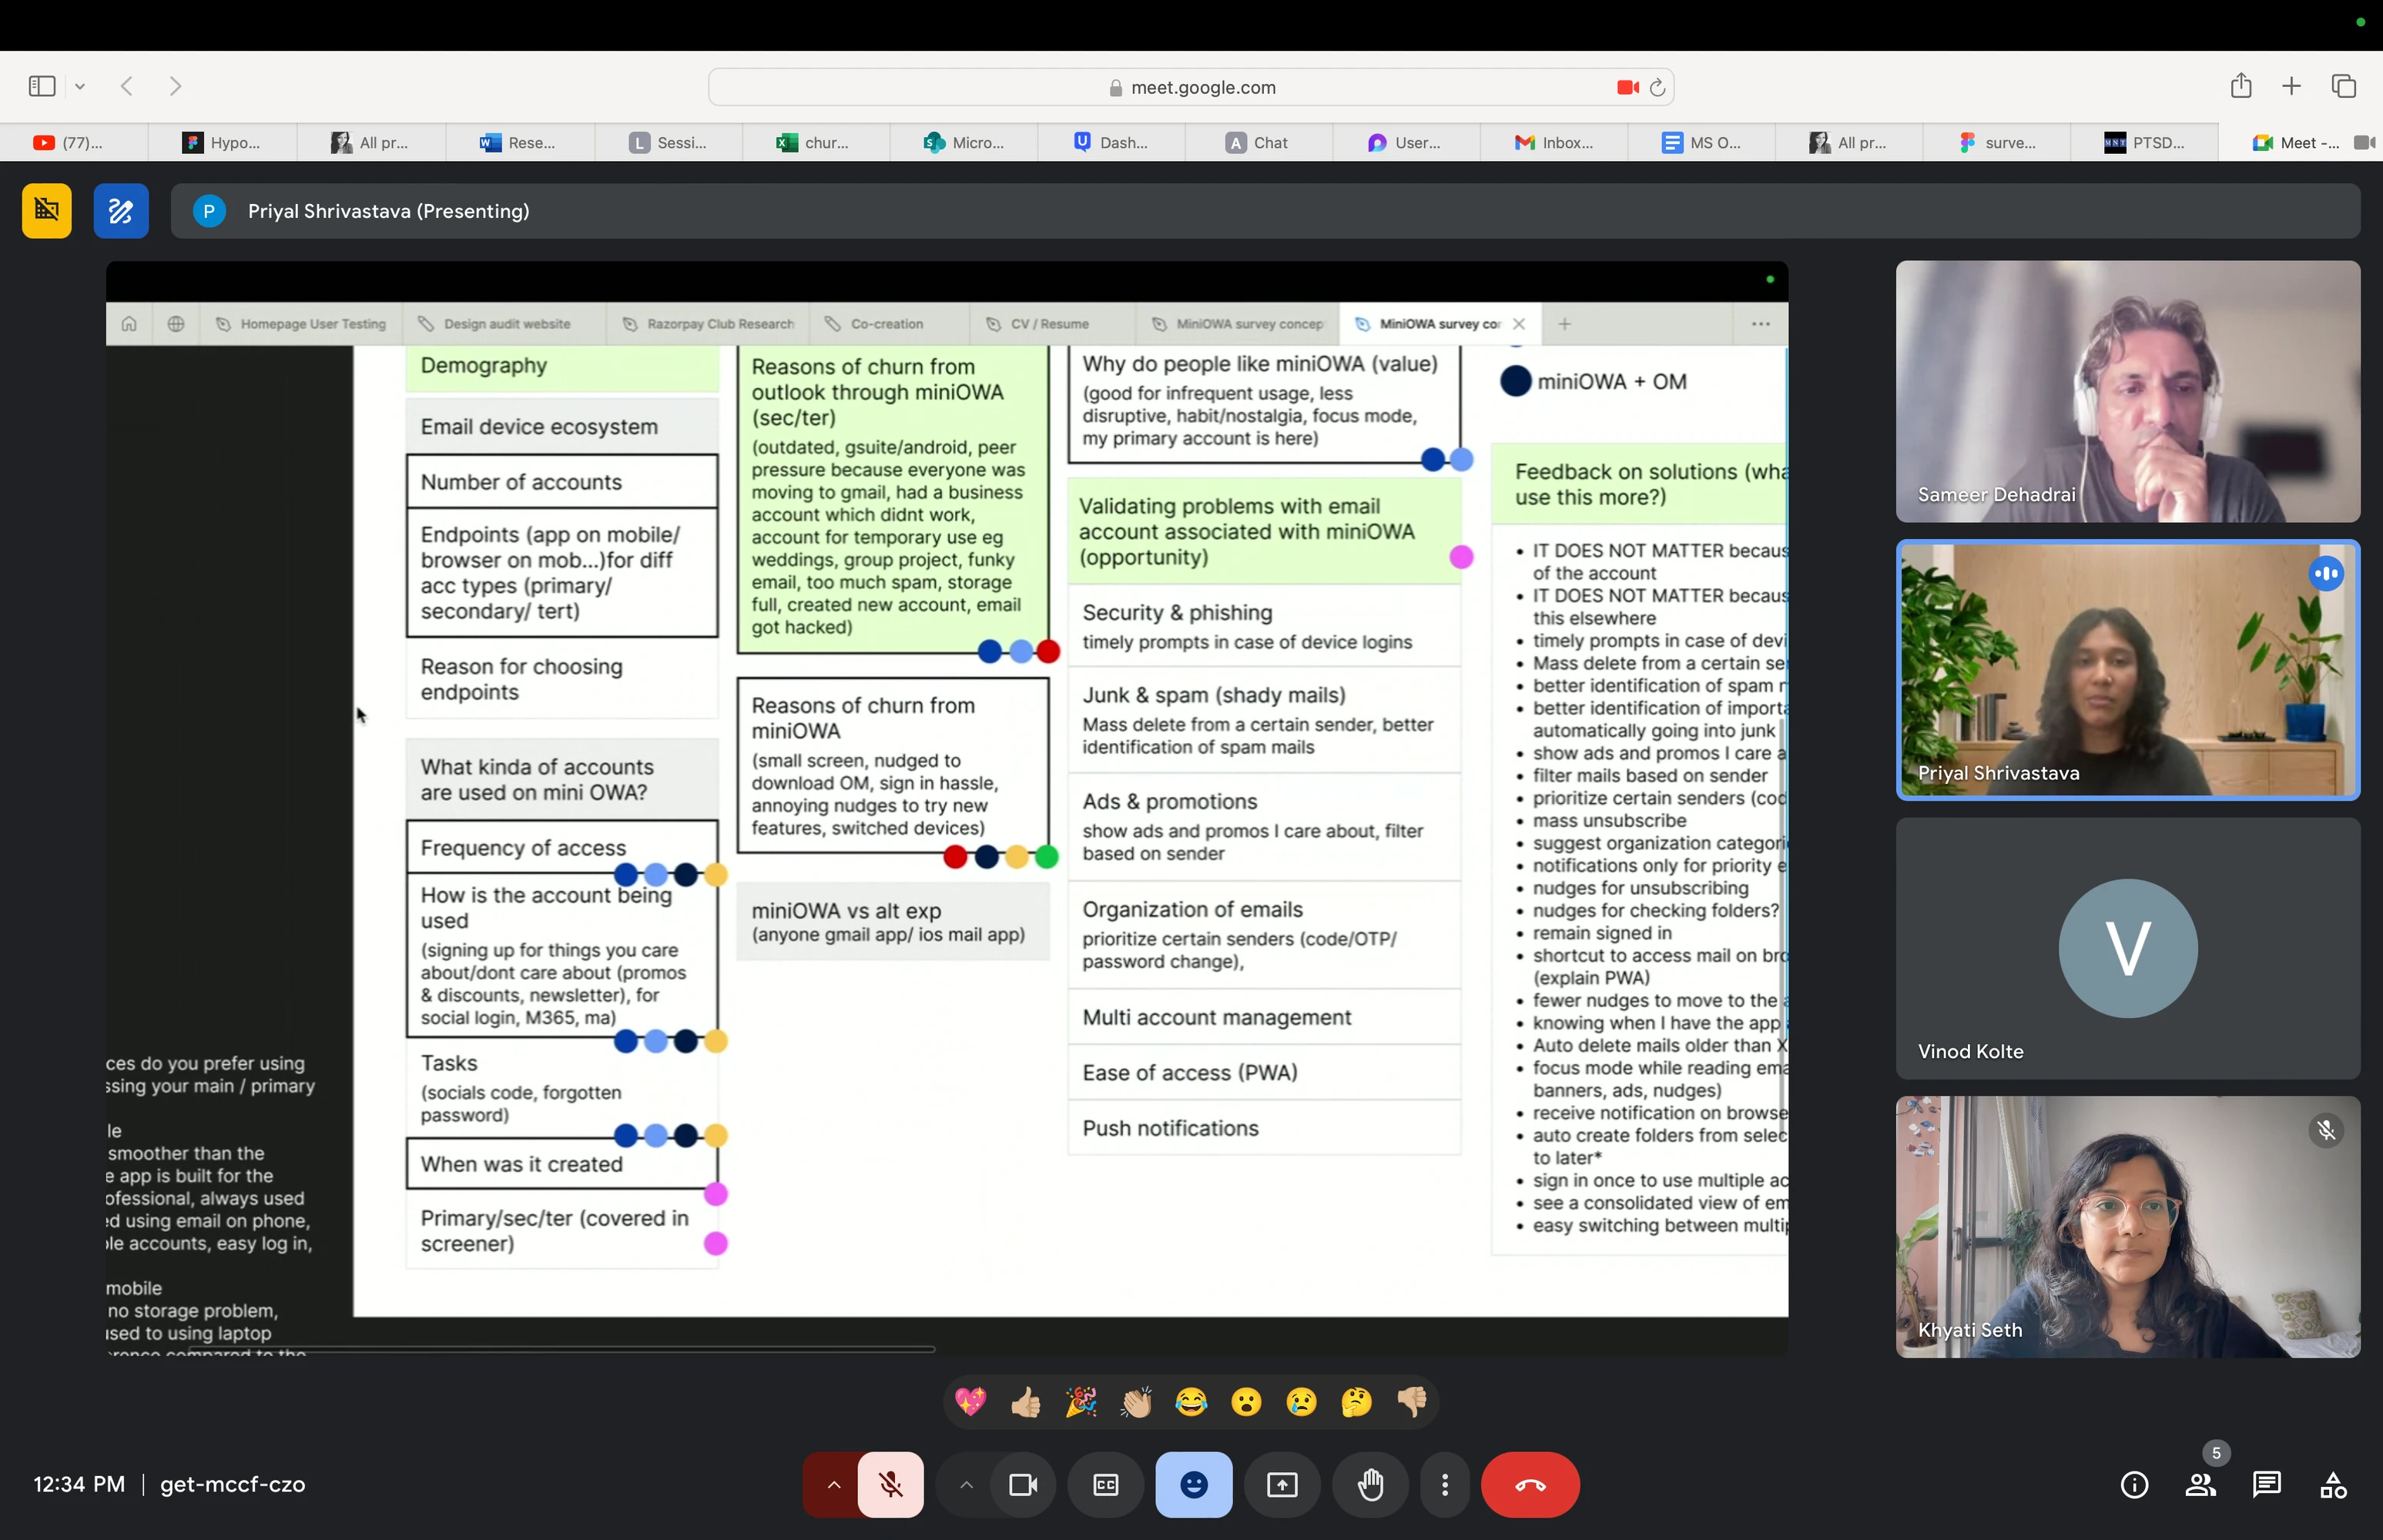Click the blue annotate pen icon

[x=121, y=211]
